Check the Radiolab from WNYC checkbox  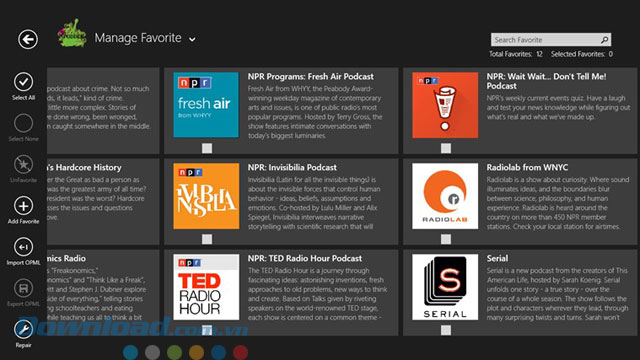point(446,239)
